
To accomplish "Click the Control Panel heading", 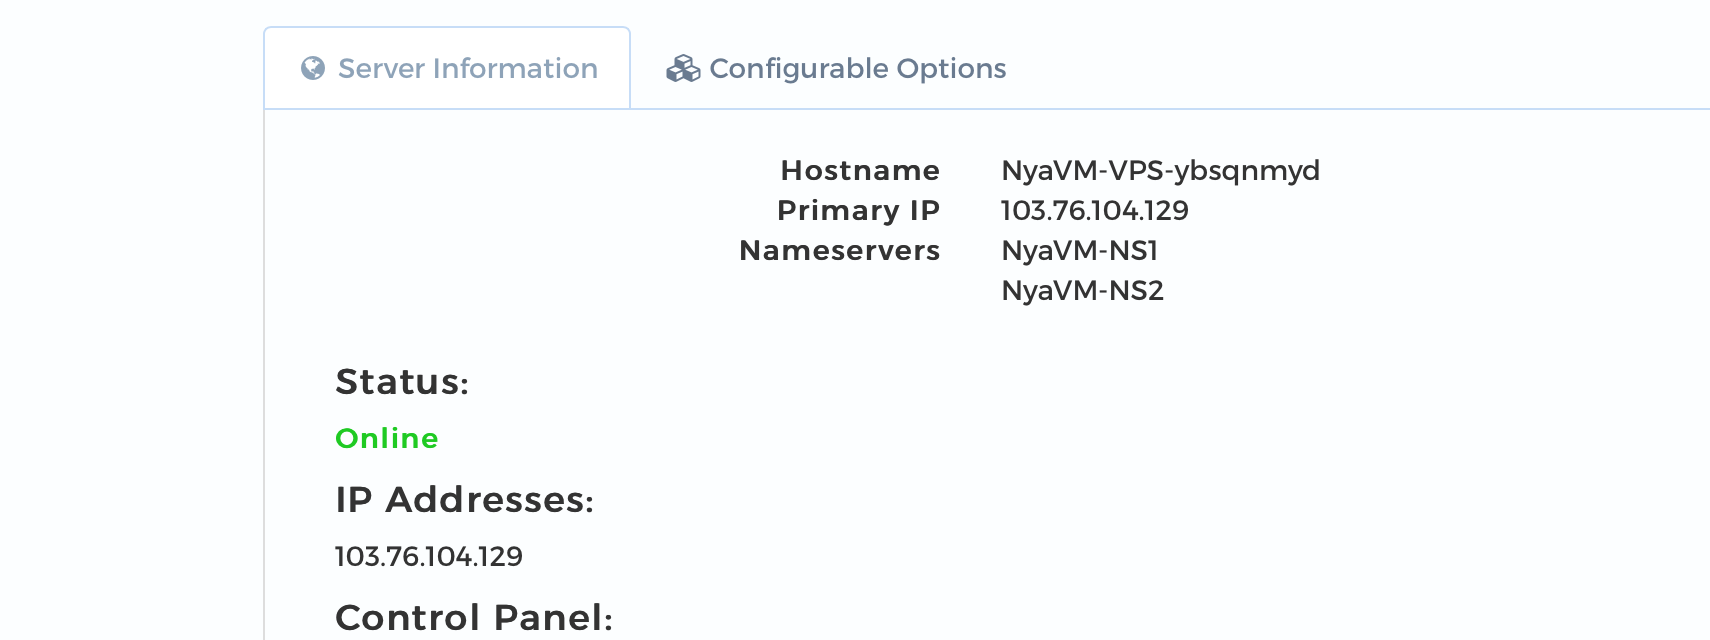I will point(473,617).
